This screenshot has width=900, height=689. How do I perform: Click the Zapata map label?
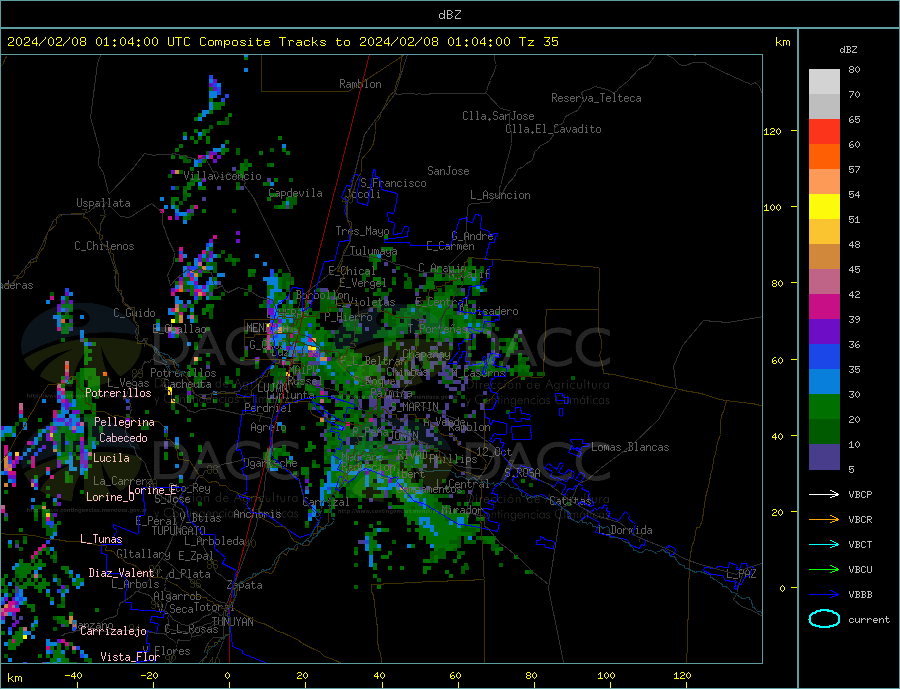245,585
